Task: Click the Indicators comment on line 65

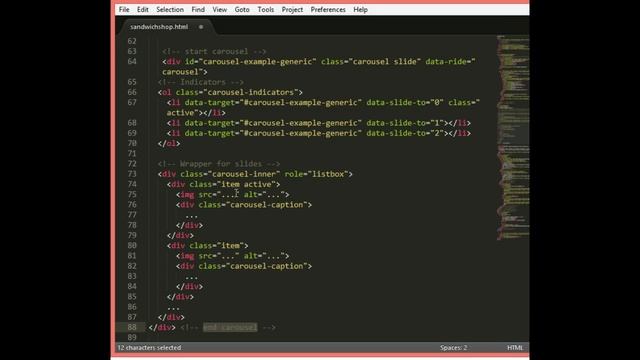Action: [x=201, y=82]
